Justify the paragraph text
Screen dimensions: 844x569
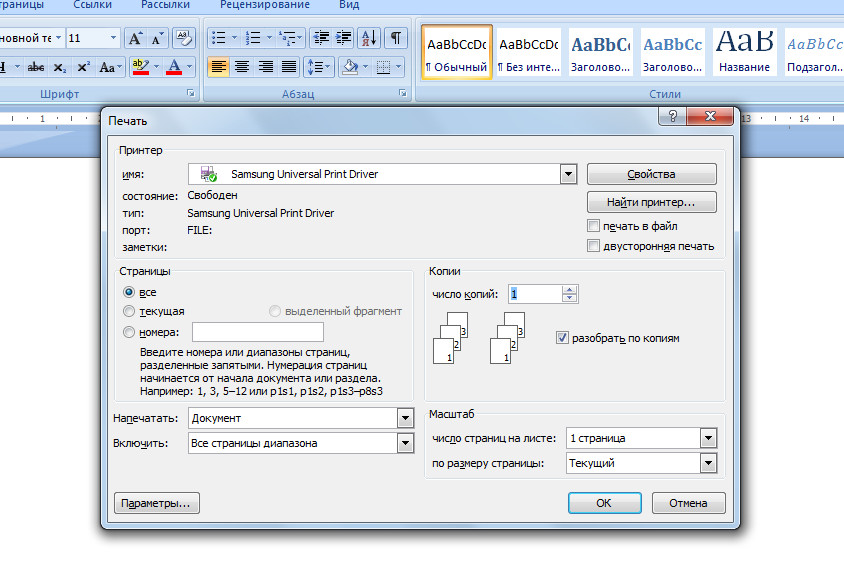[x=289, y=67]
